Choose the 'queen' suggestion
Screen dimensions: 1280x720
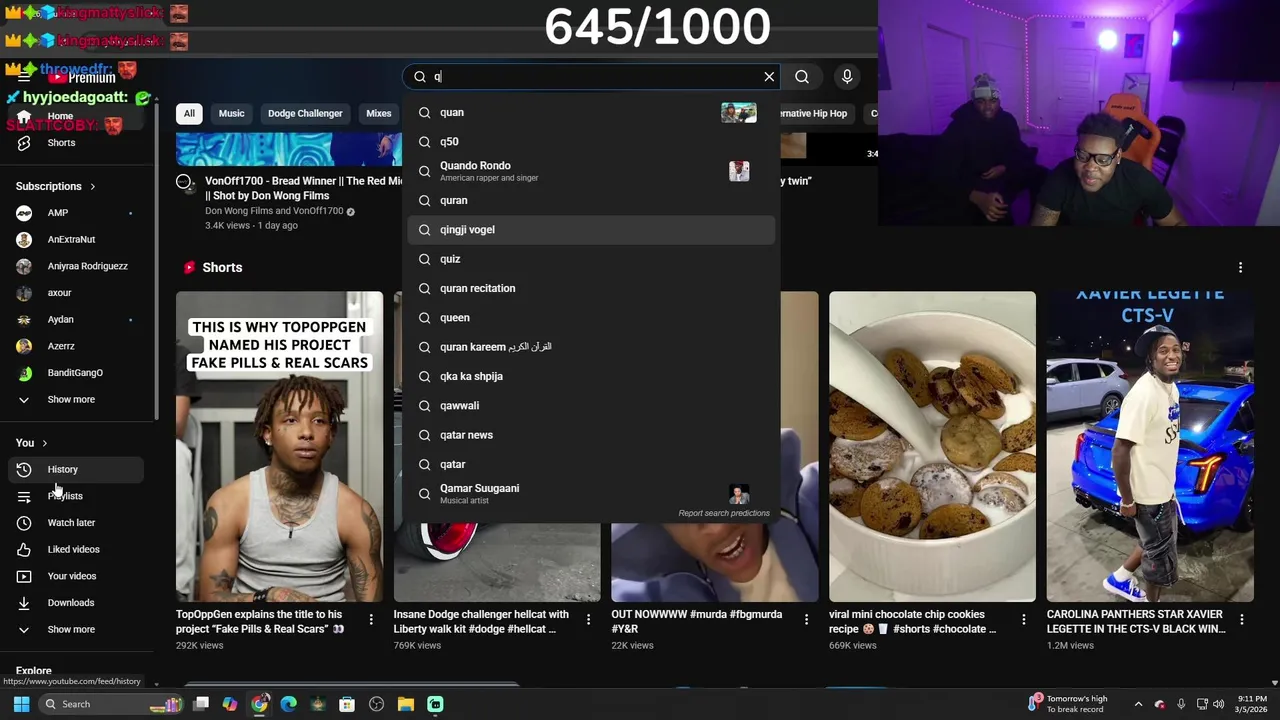pos(591,318)
